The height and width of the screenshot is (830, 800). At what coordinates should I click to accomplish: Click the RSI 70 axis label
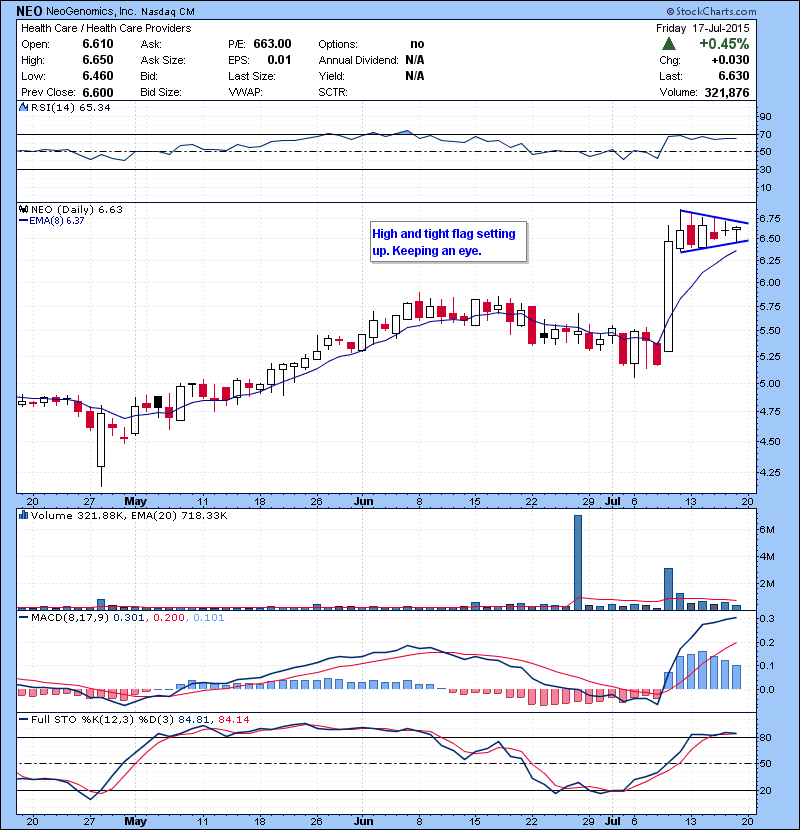tap(765, 134)
